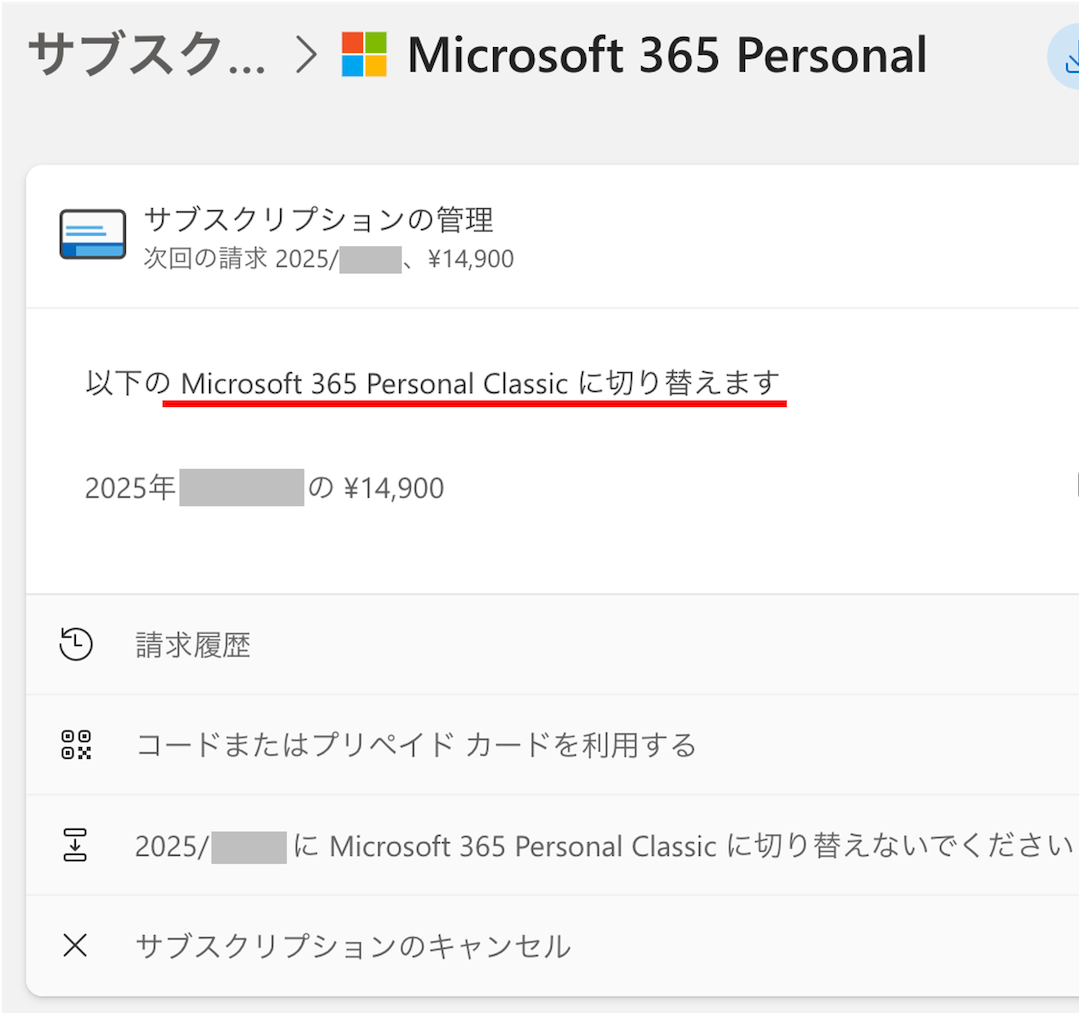Open 請求履歴 billing history
This screenshot has width=1079, height=1013.
[193, 645]
